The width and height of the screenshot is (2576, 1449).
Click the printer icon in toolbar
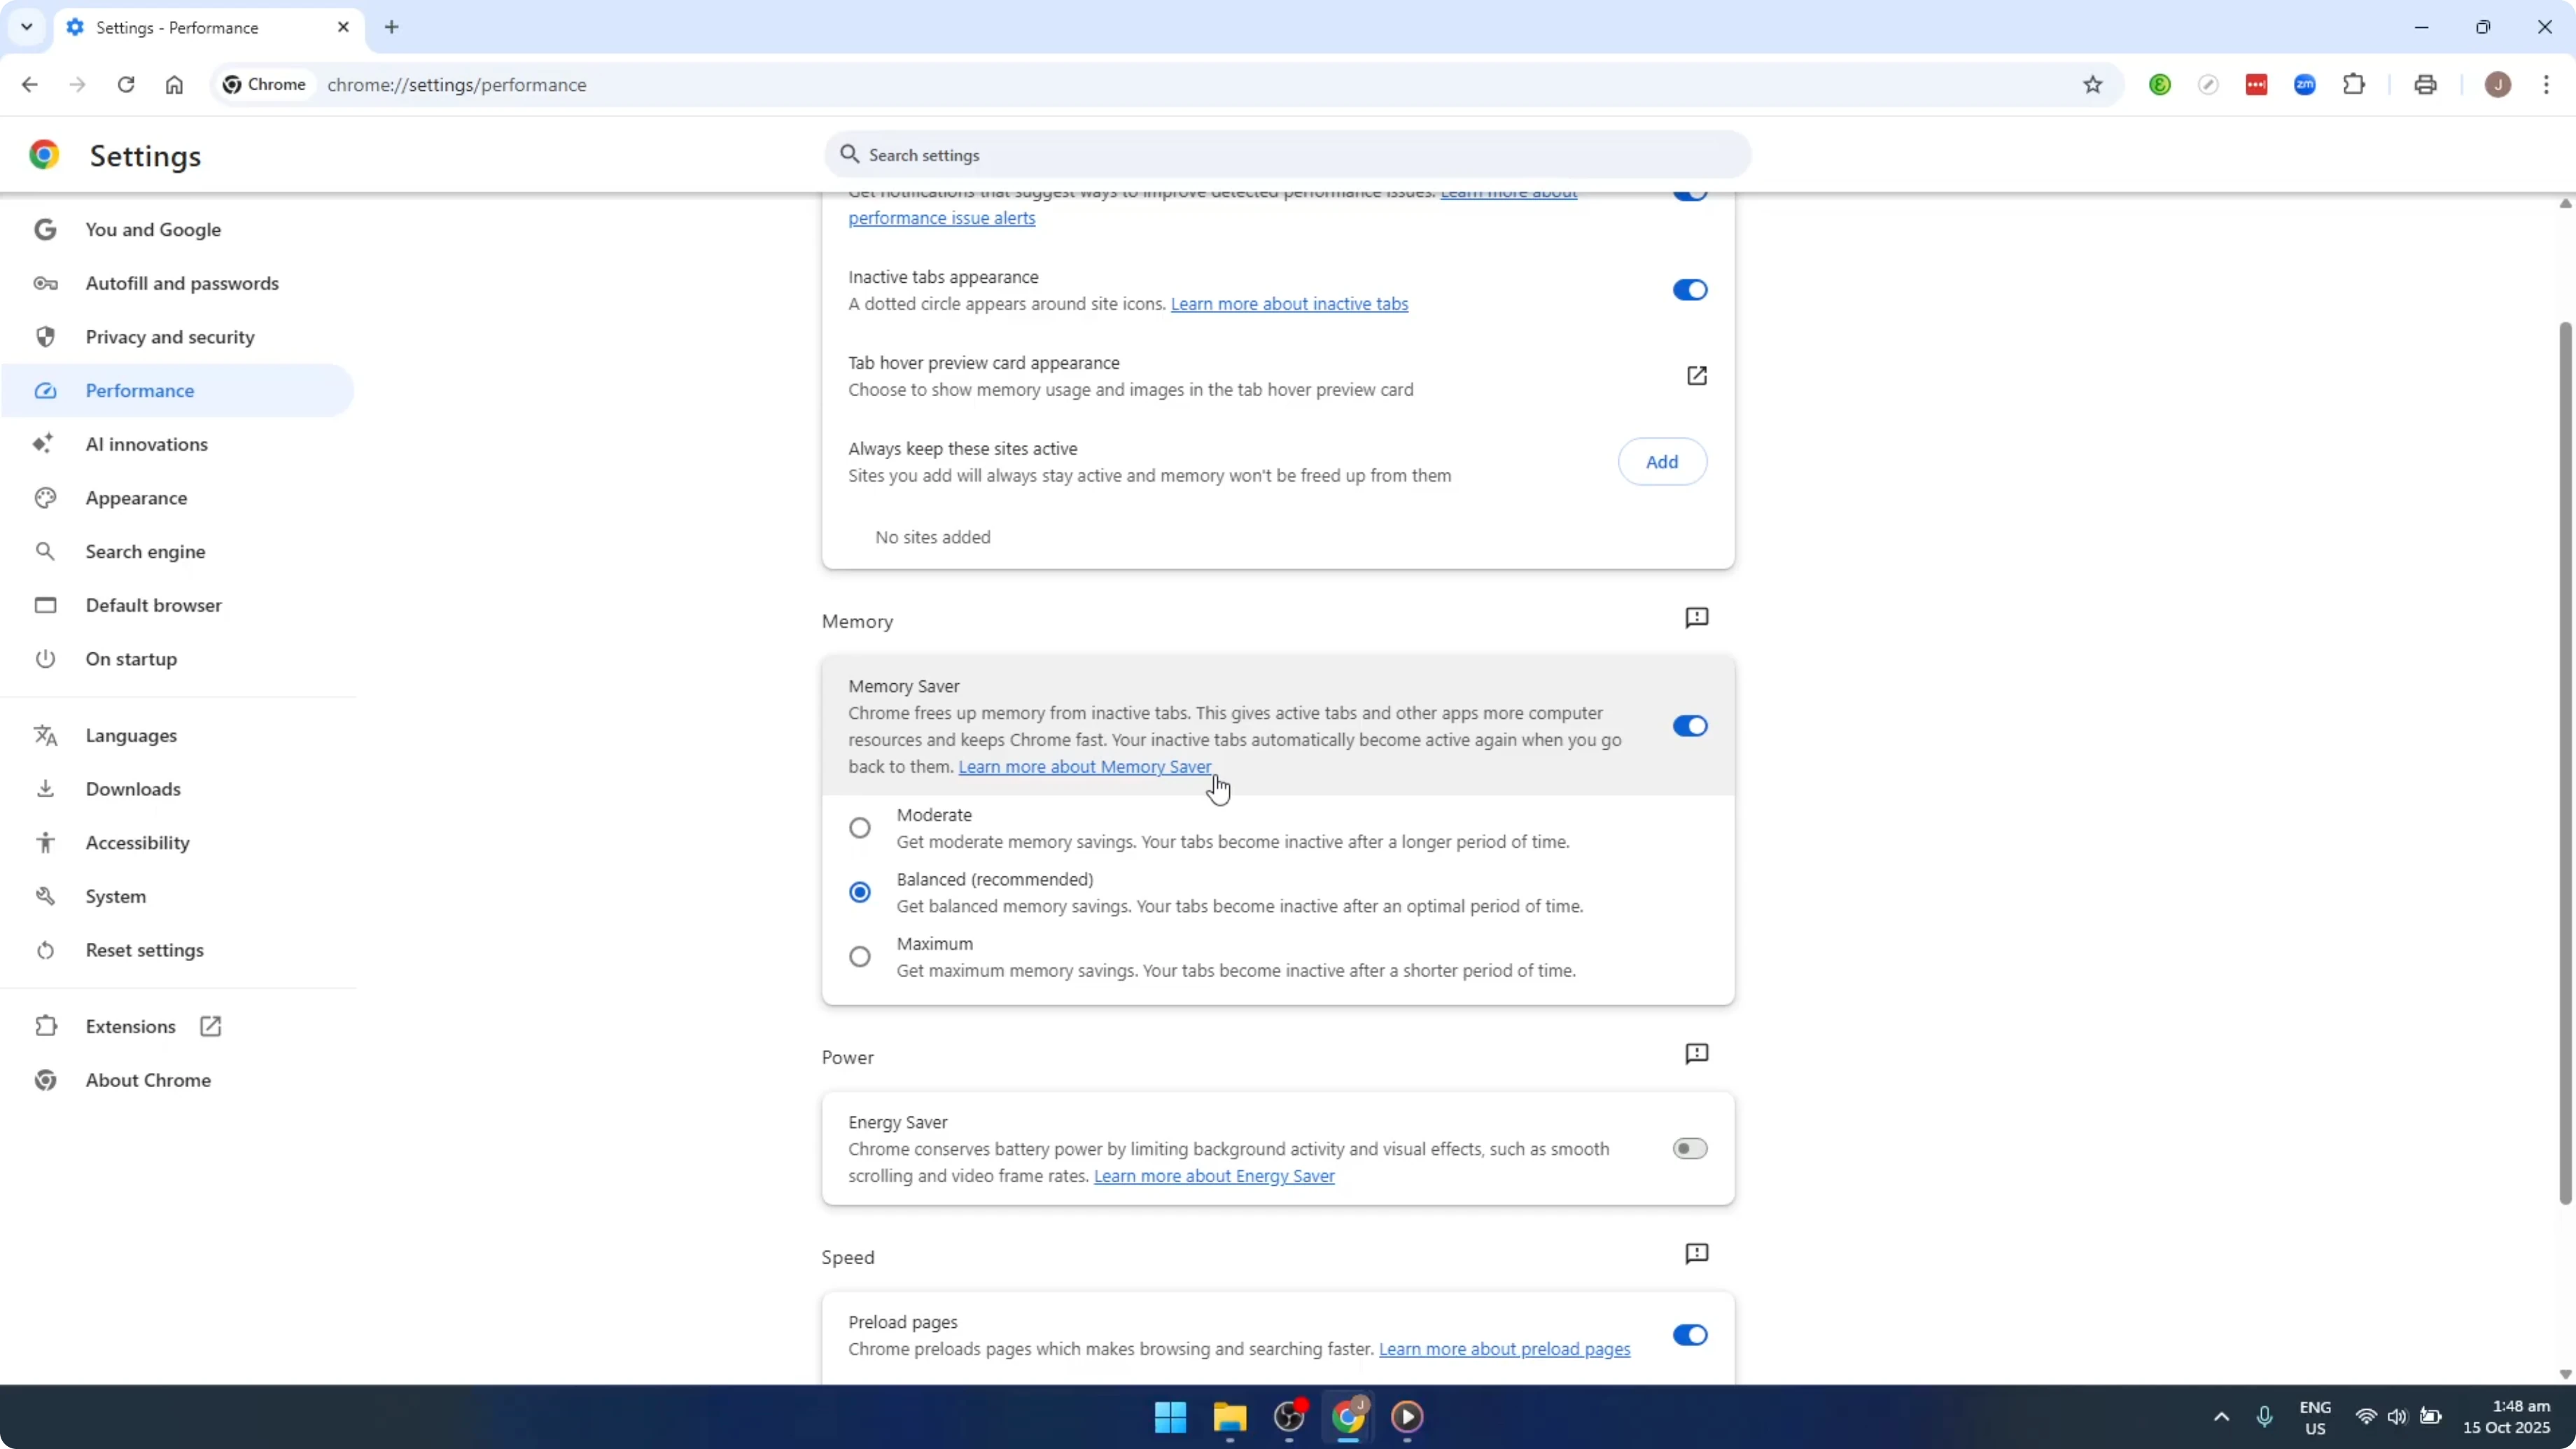(2425, 85)
